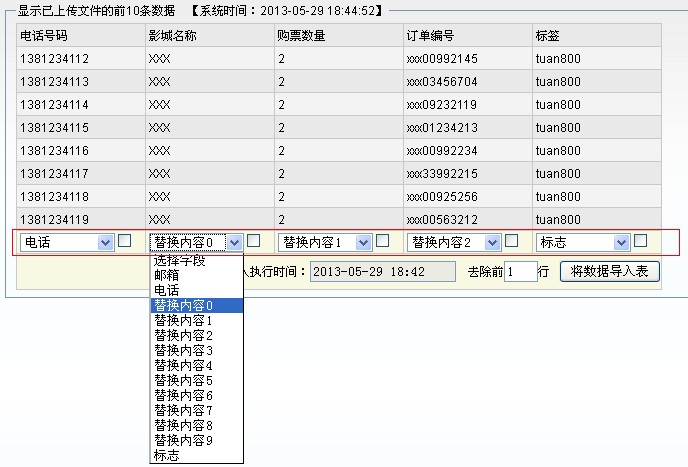
Task: Toggle the checkbox beside 替换内容2 dropdown
Action: (512, 240)
